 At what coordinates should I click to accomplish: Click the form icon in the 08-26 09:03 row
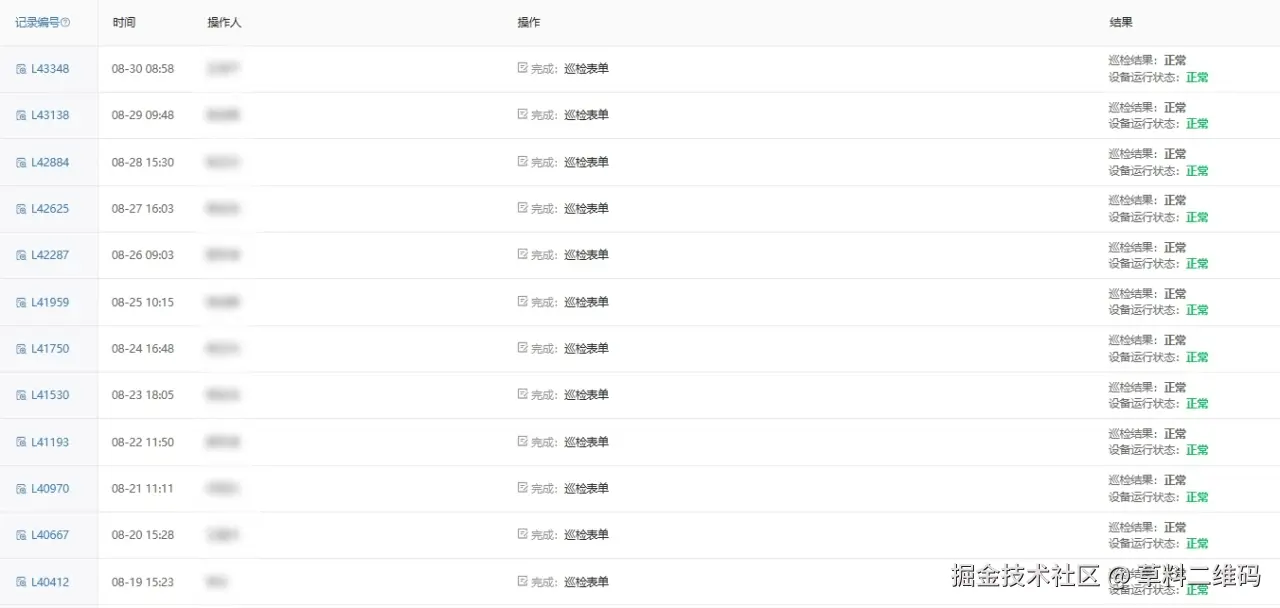click(522, 254)
